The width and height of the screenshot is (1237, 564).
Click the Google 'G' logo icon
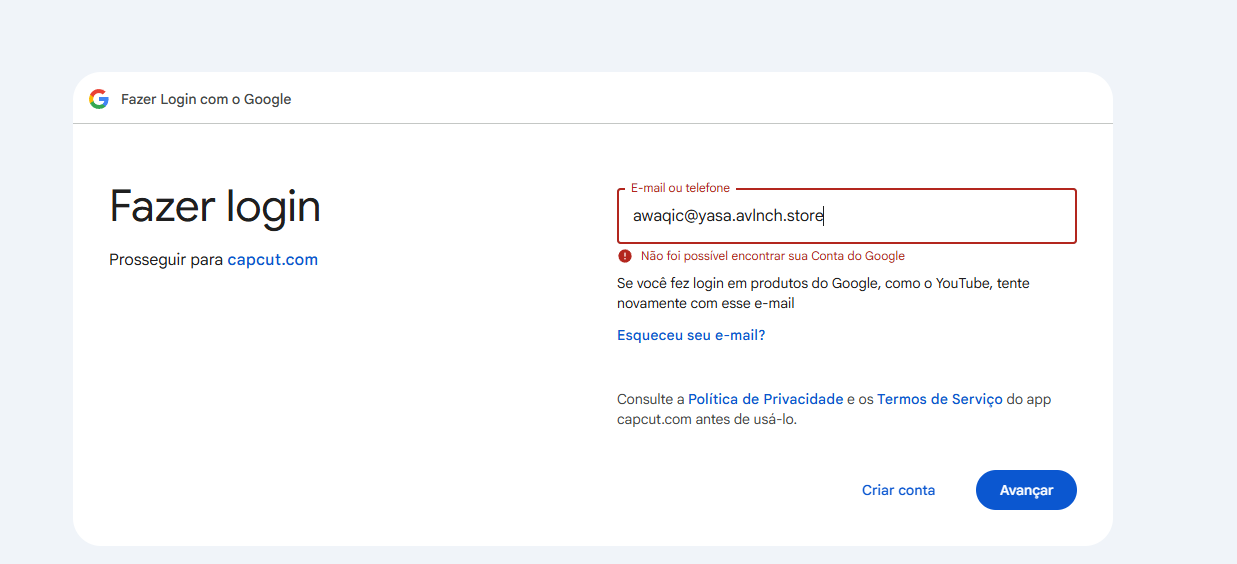coord(98,99)
